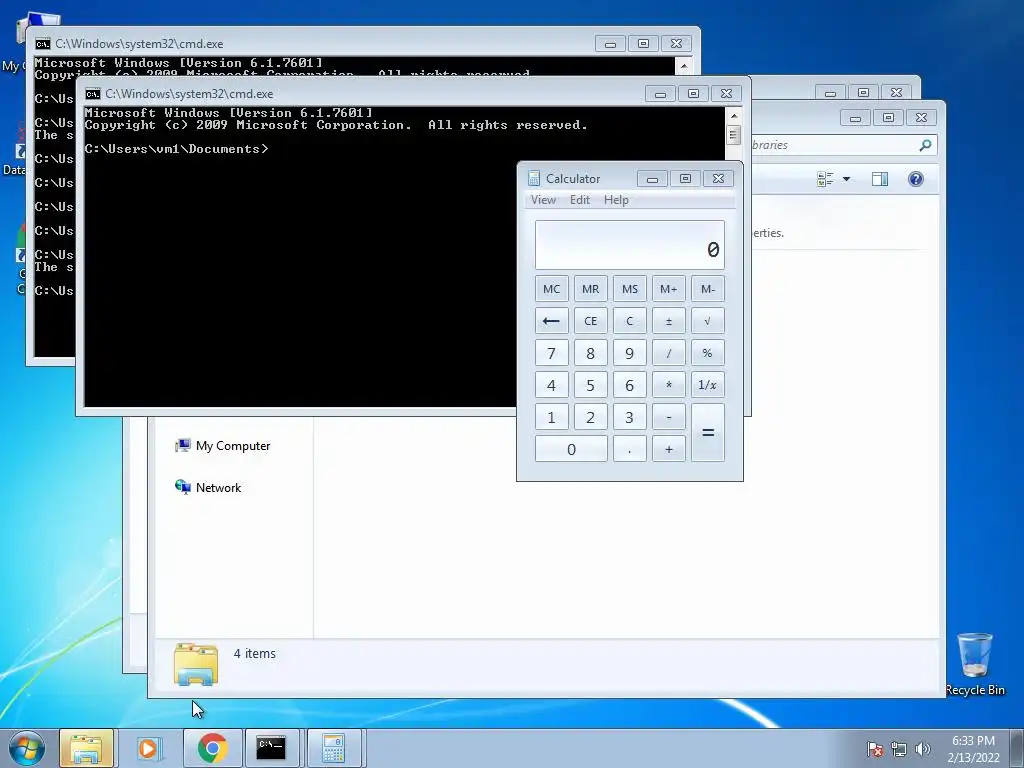Click the Command Prompt taskbar button
Screen dimensions: 1024x768
271,748
